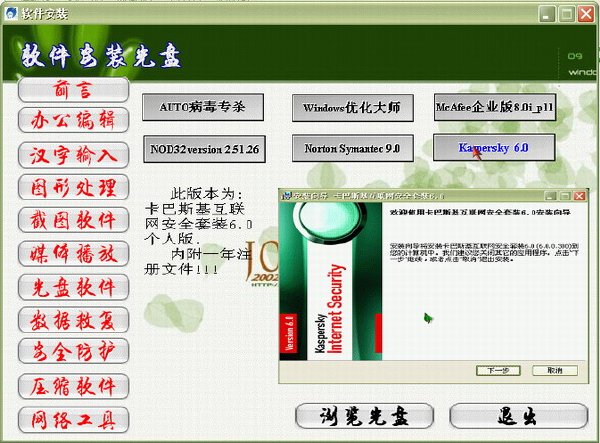Install Norton Symantec 9.0
Viewport: 600px width, 443px height.
tap(352, 148)
